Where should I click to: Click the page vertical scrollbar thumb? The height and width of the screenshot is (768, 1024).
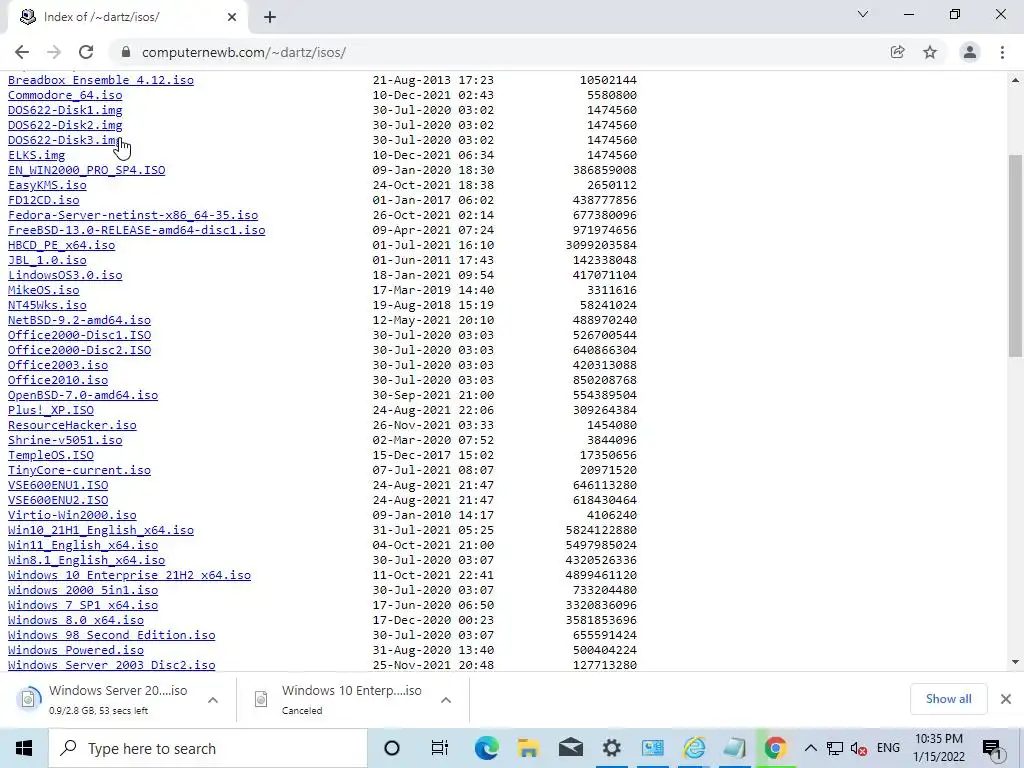1015,256
